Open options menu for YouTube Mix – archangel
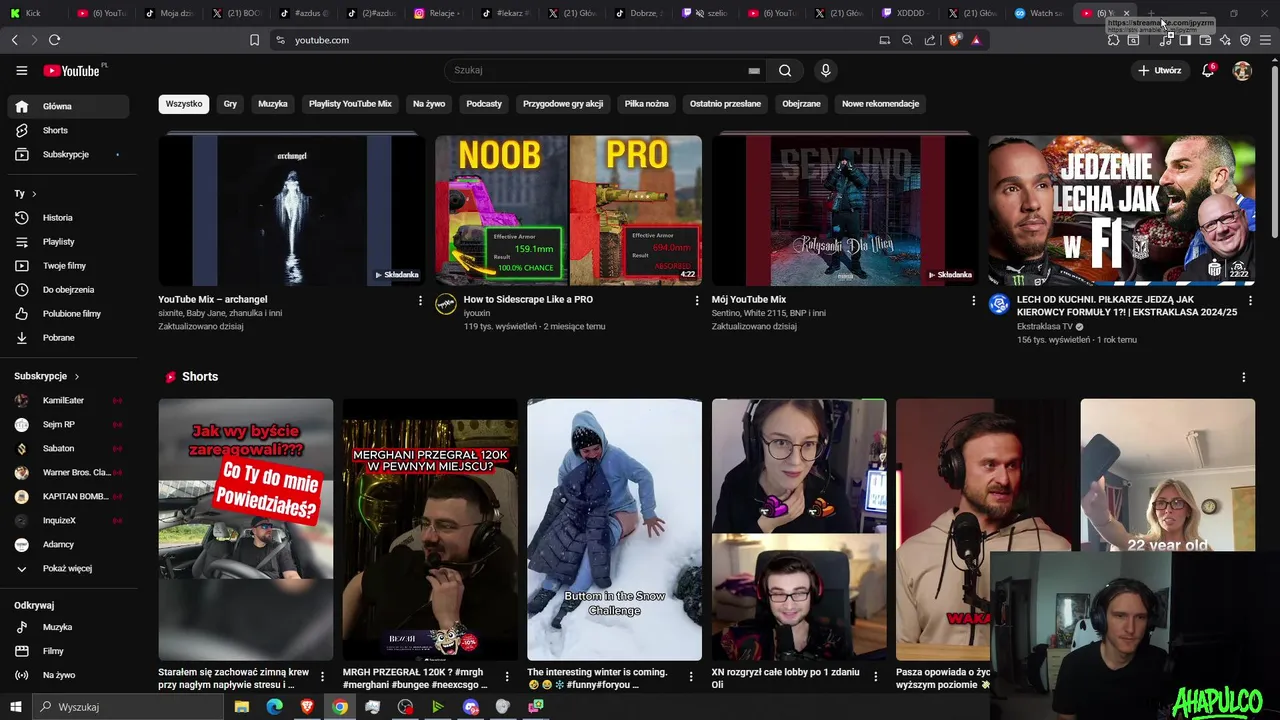Screen dimensions: 1280x720 [420, 300]
